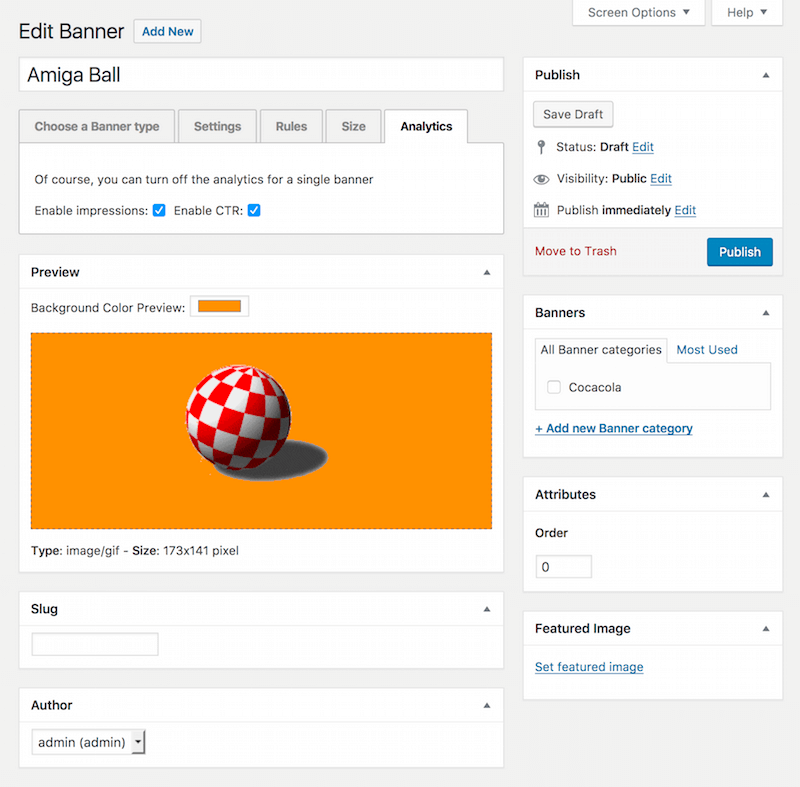800x787 pixels.
Task: Disable the Enable impressions checkbox
Action: point(159,211)
